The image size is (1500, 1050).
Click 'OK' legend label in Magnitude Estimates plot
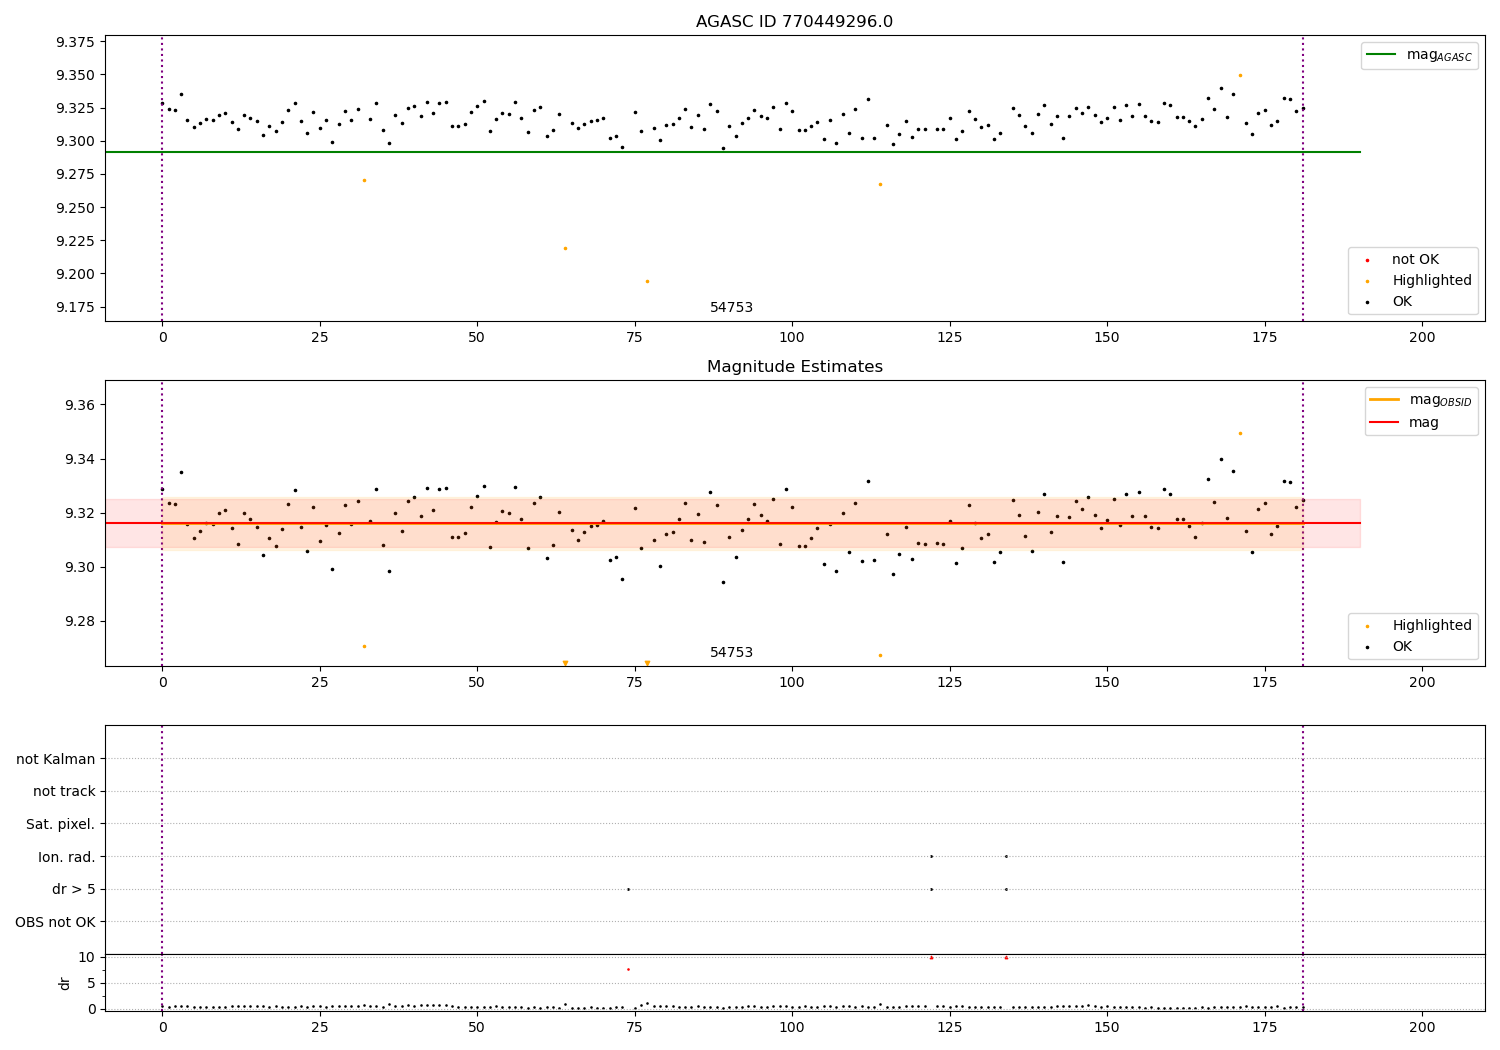pyautogui.click(x=1402, y=647)
